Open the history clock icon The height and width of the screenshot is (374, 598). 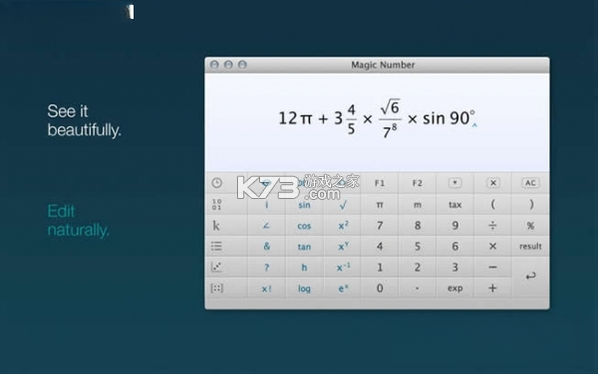(x=217, y=183)
